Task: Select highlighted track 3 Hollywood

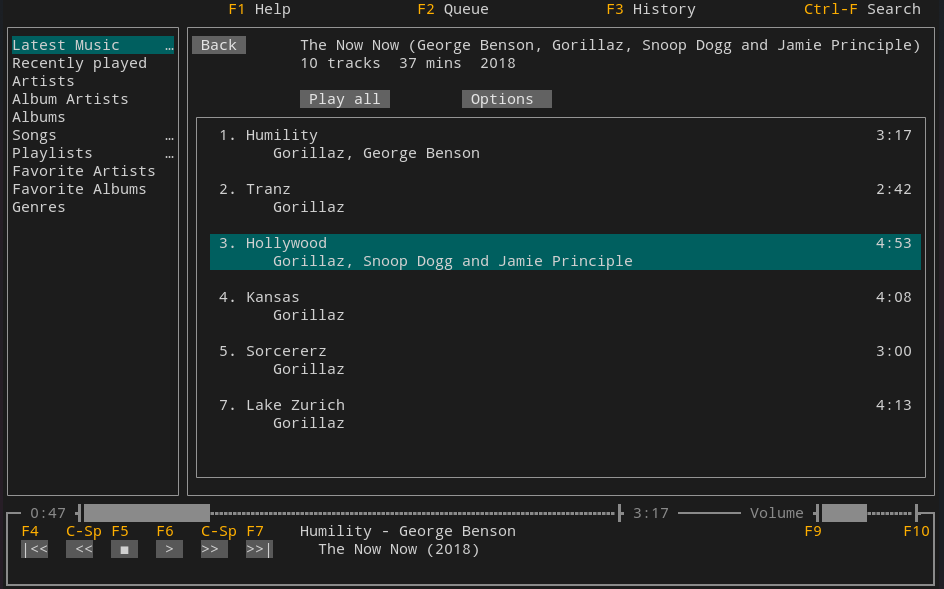Action: [565, 252]
